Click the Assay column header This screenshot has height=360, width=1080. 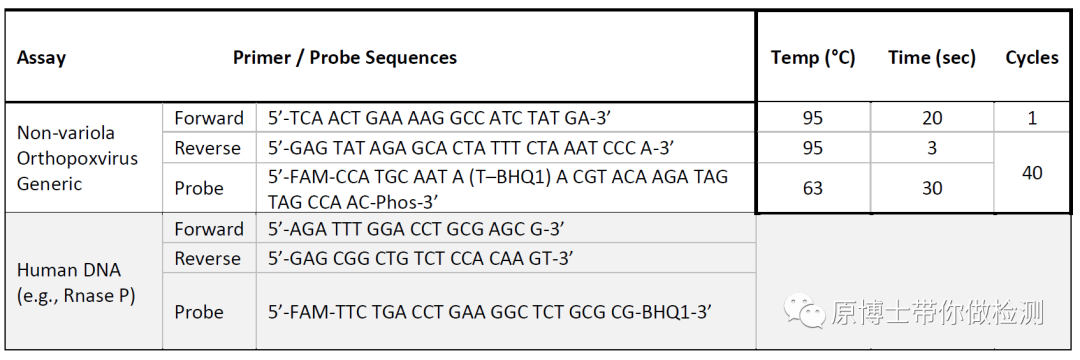point(41,58)
